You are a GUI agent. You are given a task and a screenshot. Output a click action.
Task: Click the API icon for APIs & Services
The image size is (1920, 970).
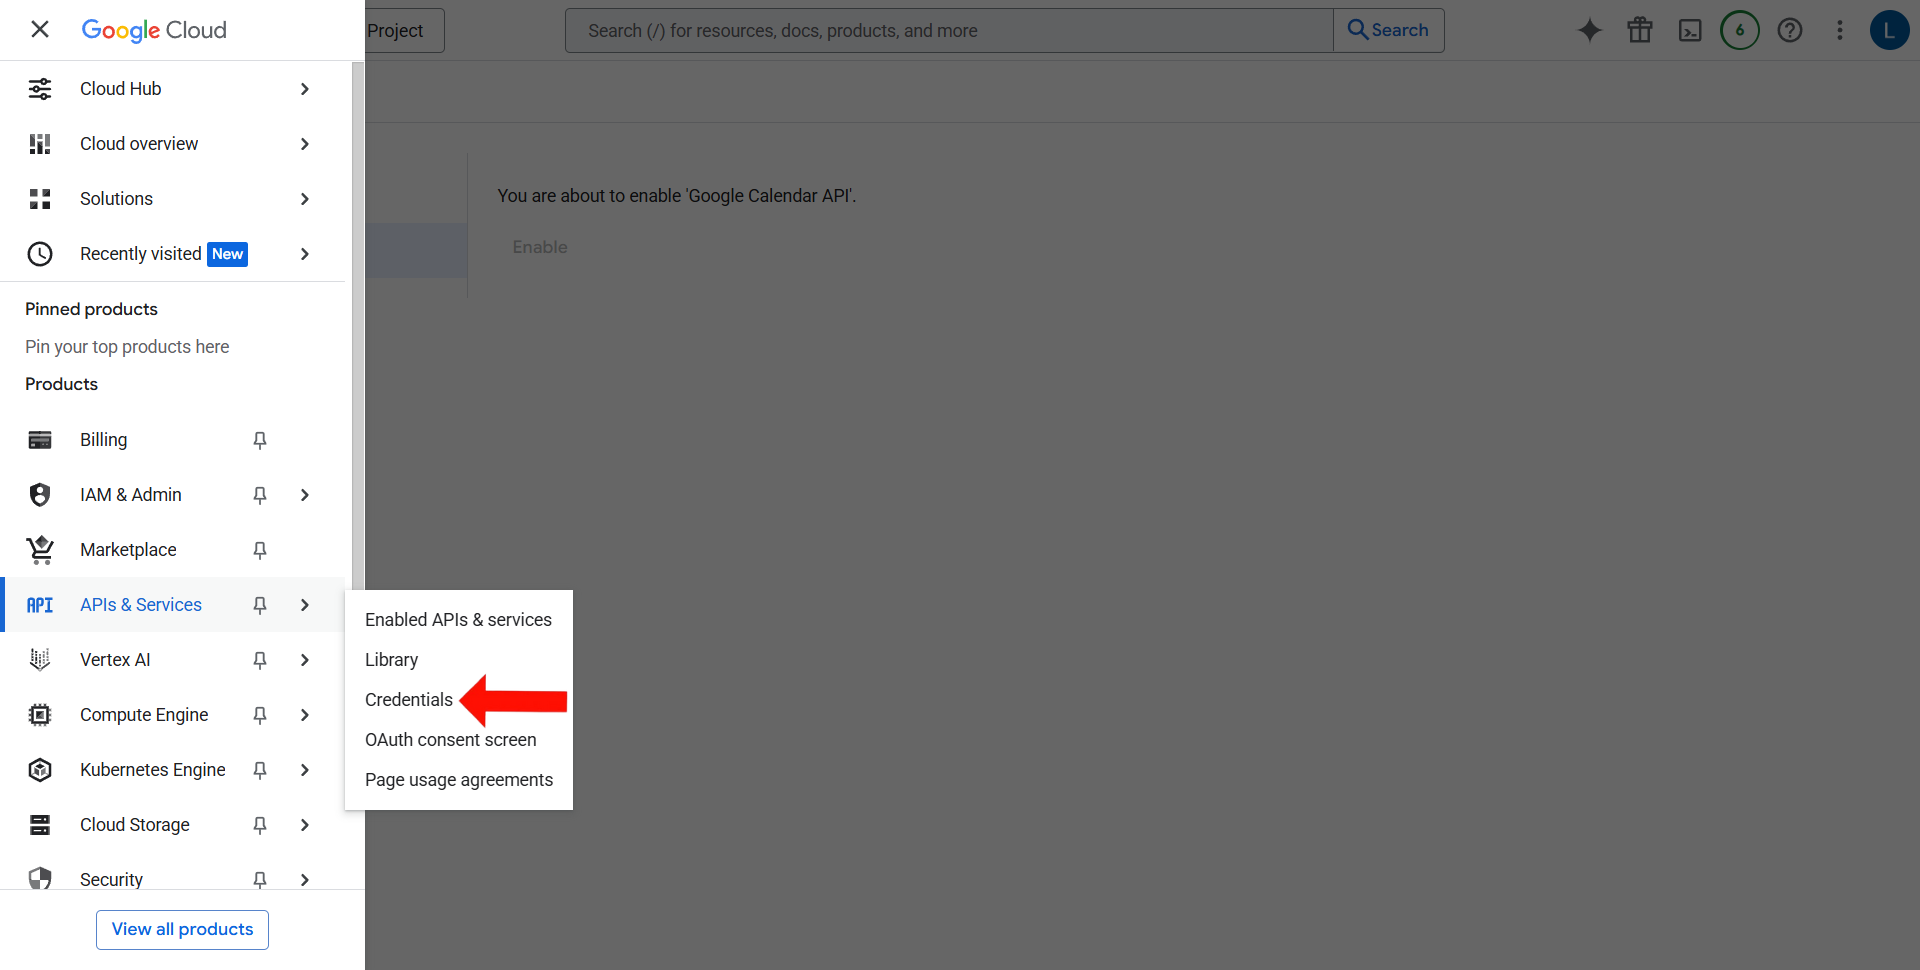(x=40, y=605)
